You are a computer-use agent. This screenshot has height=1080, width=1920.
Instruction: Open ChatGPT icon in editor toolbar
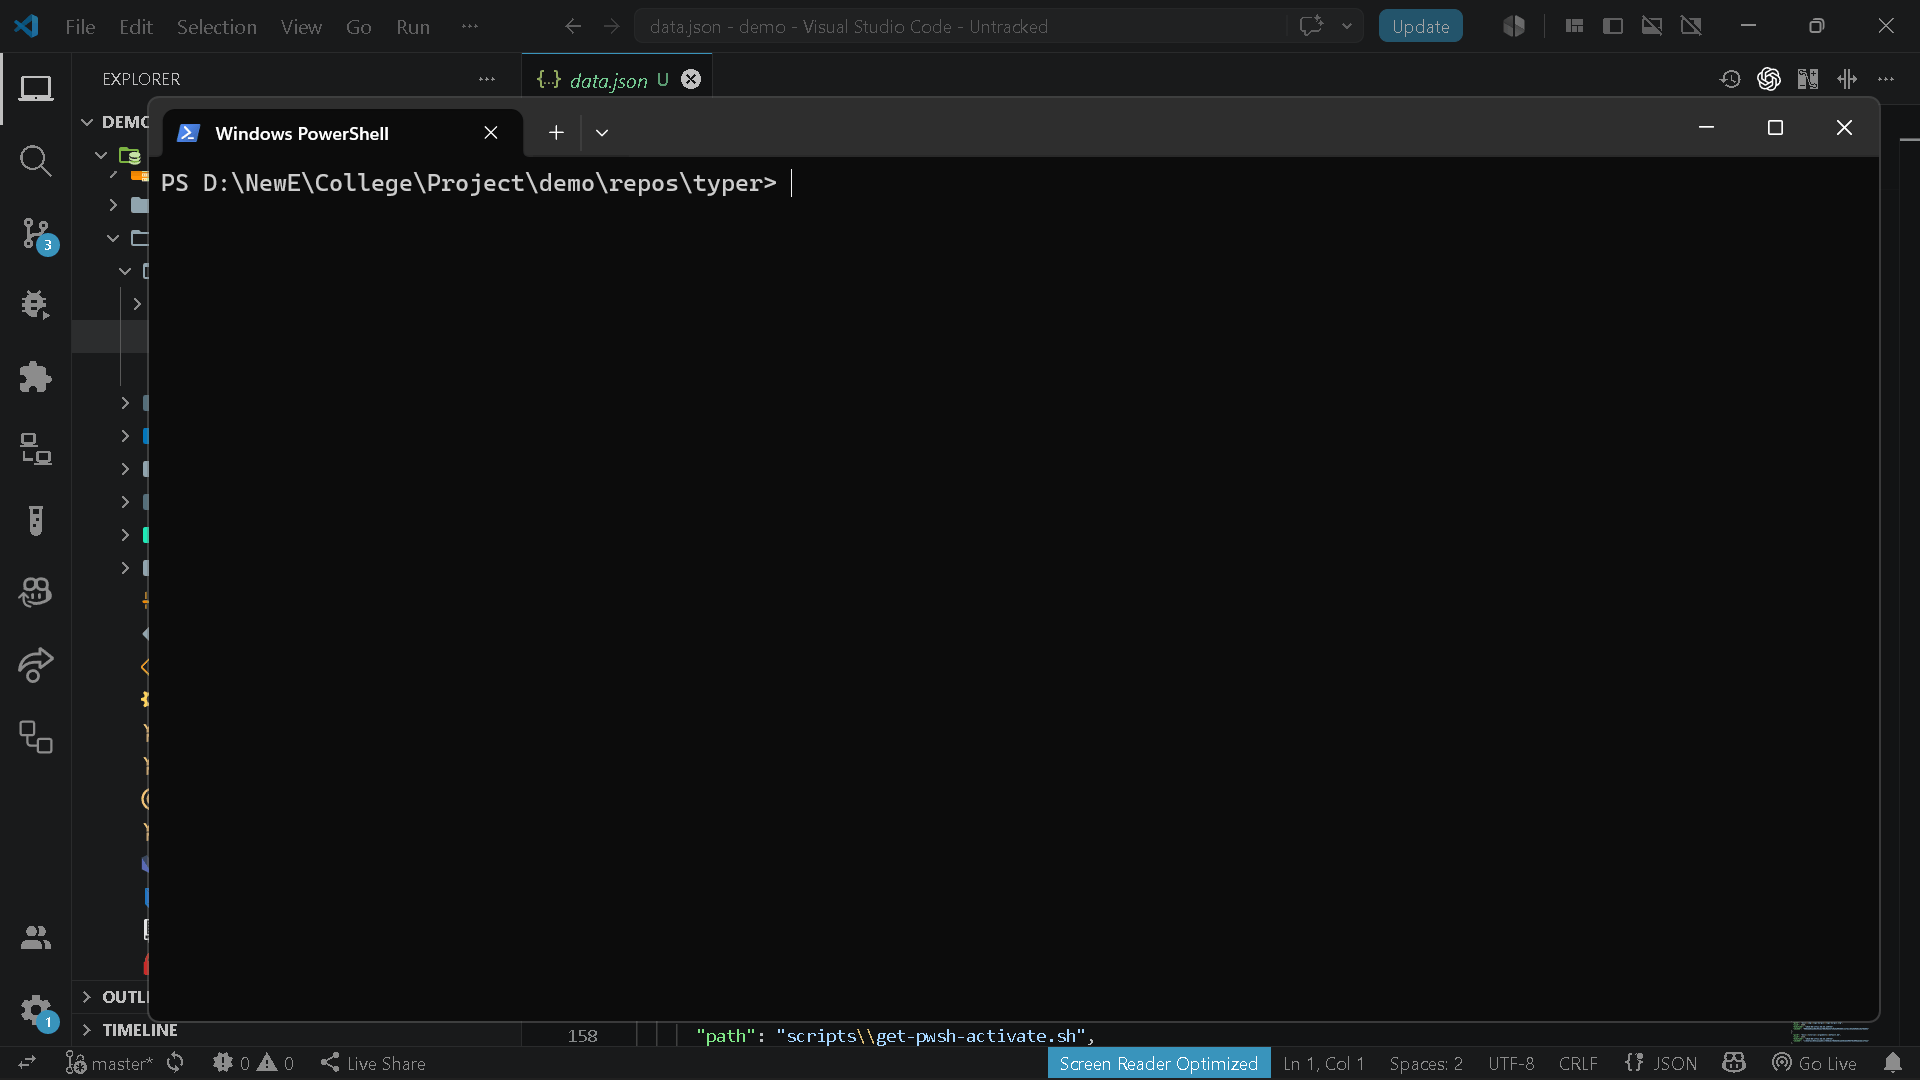(x=1768, y=79)
